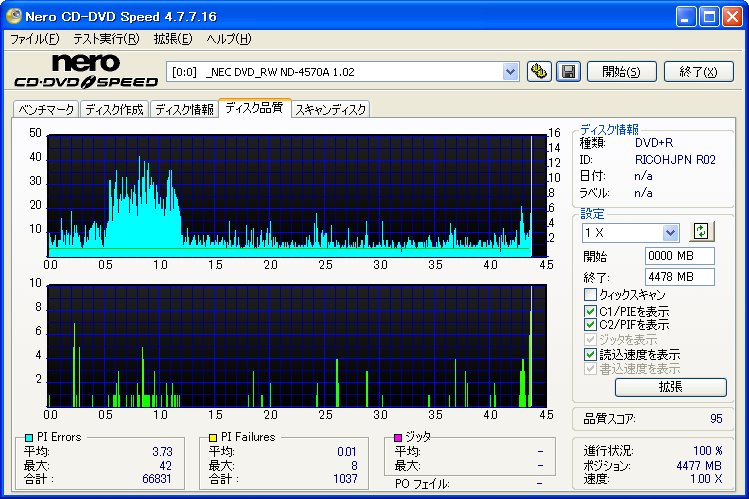Viewport: 749px width, 499px height.
Task: Click the grayed ジッタを表示 checkbox
Action: pyautogui.click(x=590, y=340)
